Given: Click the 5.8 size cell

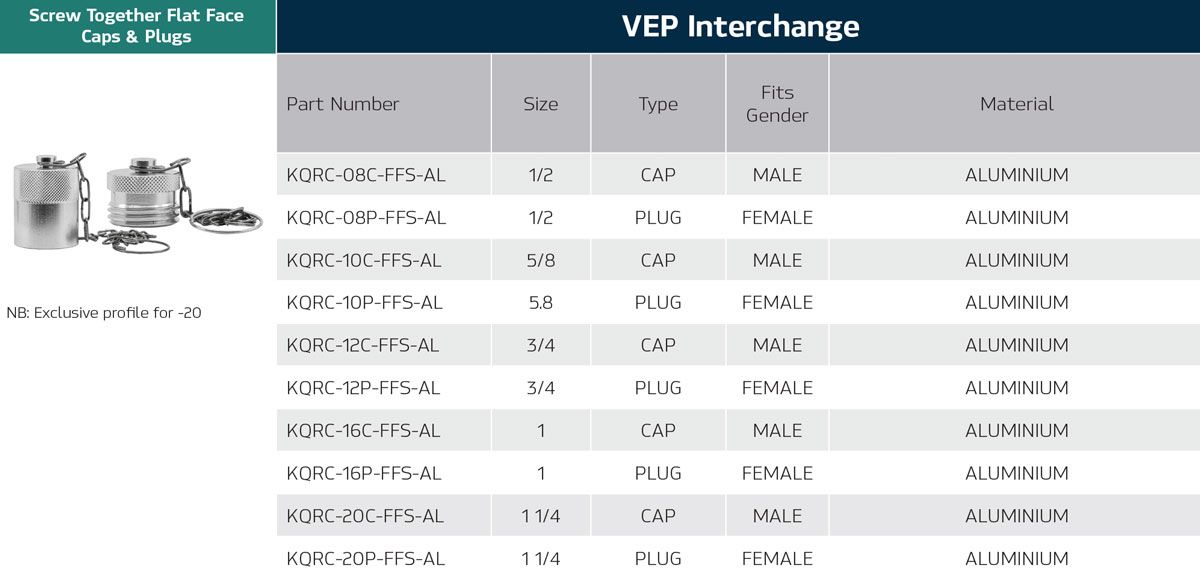Looking at the screenshot, I should pos(540,303).
